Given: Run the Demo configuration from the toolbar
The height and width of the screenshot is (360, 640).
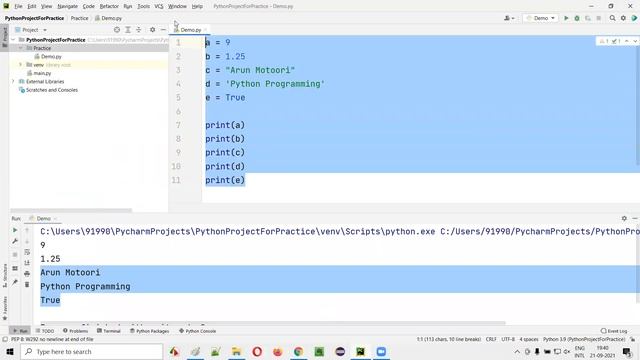Looking at the screenshot, I should pos(566,18).
